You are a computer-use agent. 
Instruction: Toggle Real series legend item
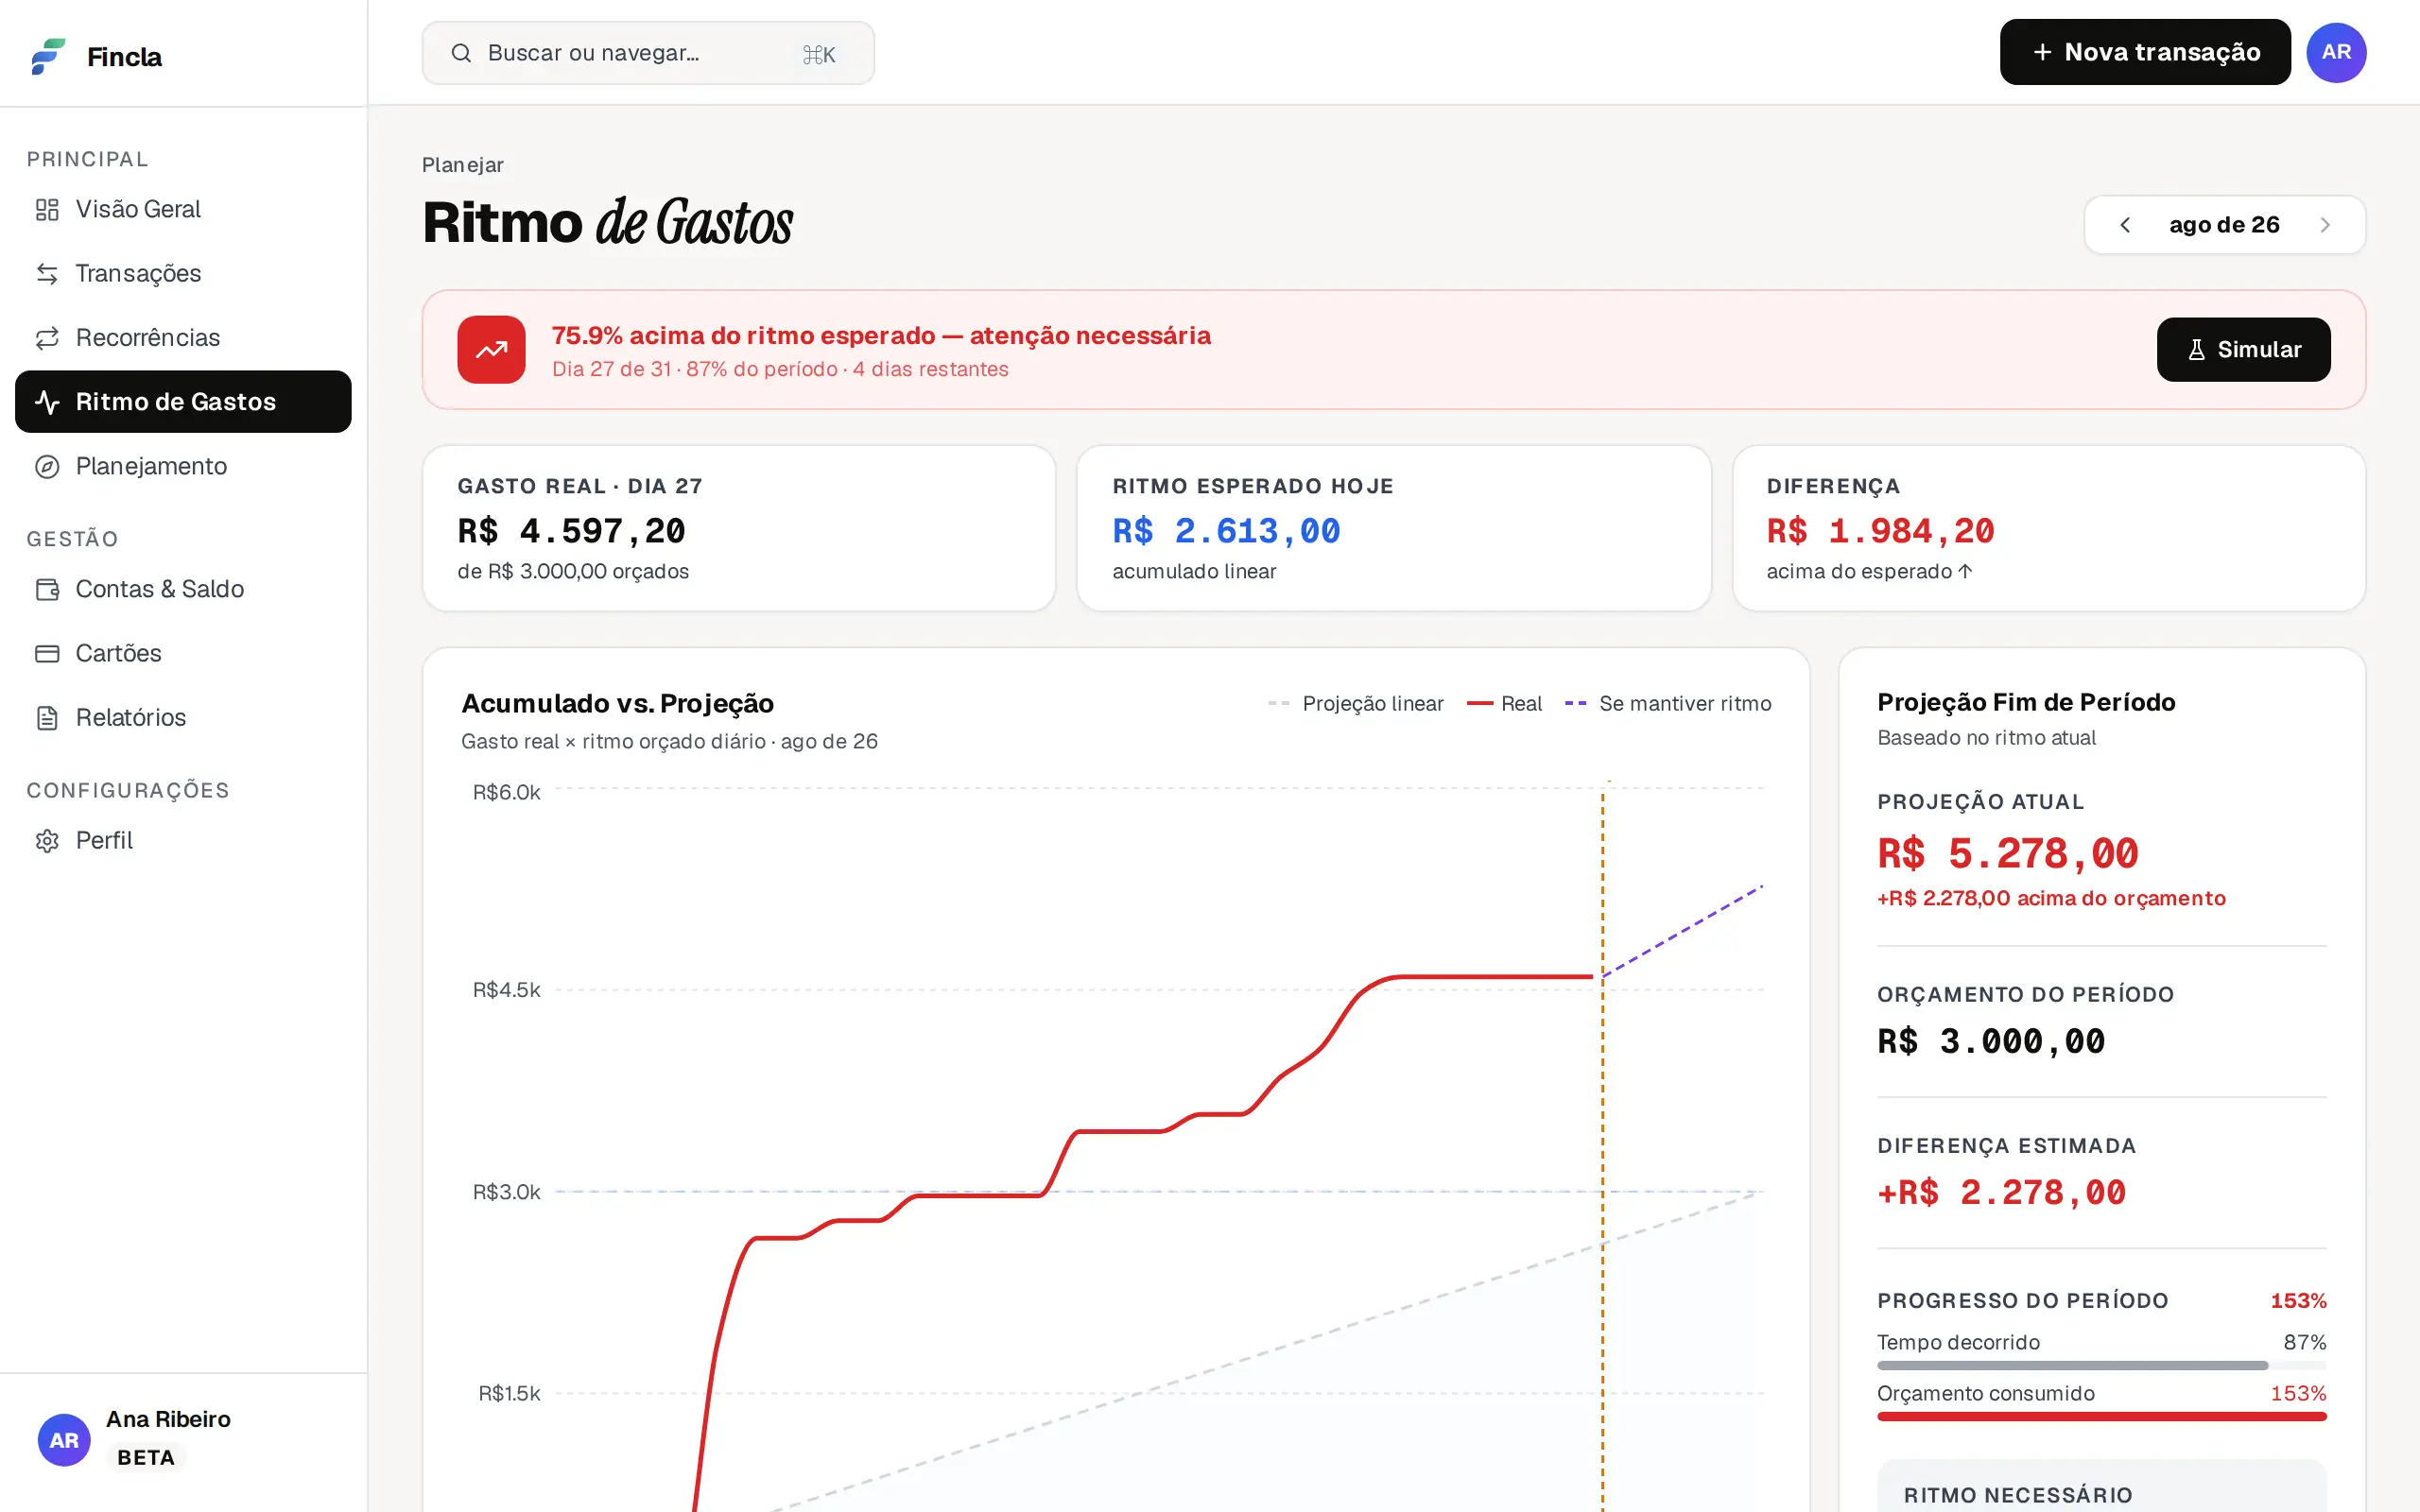click(1505, 704)
